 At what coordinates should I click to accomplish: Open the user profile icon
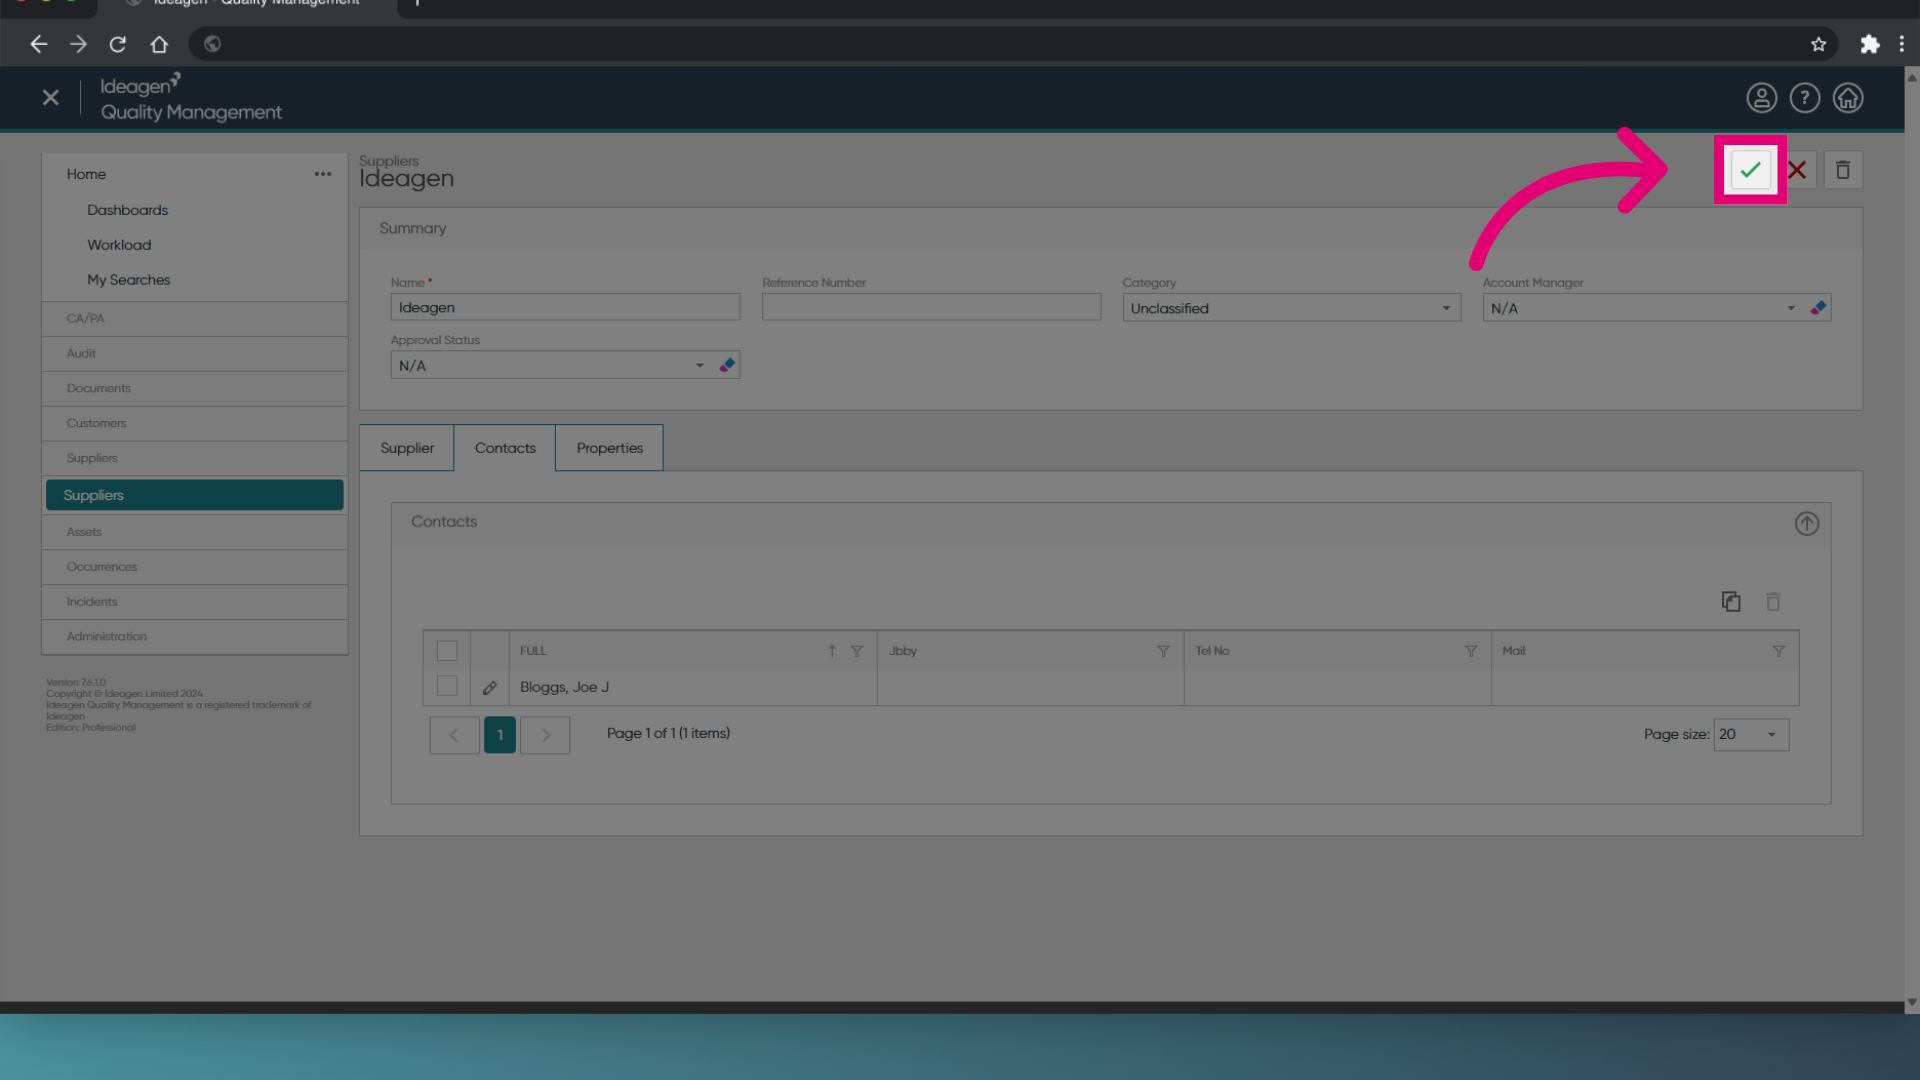click(x=1762, y=98)
